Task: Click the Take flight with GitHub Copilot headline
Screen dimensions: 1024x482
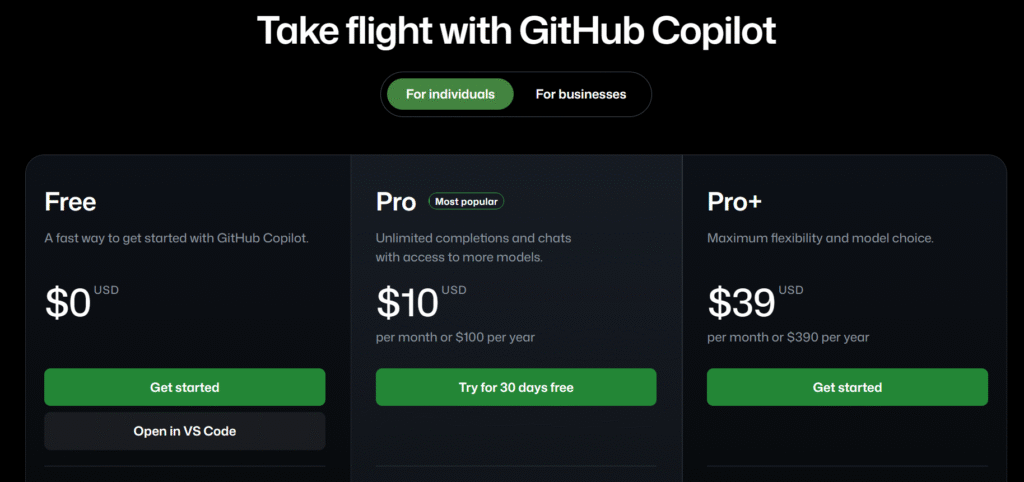Action: pyautogui.click(x=516, y=31)
